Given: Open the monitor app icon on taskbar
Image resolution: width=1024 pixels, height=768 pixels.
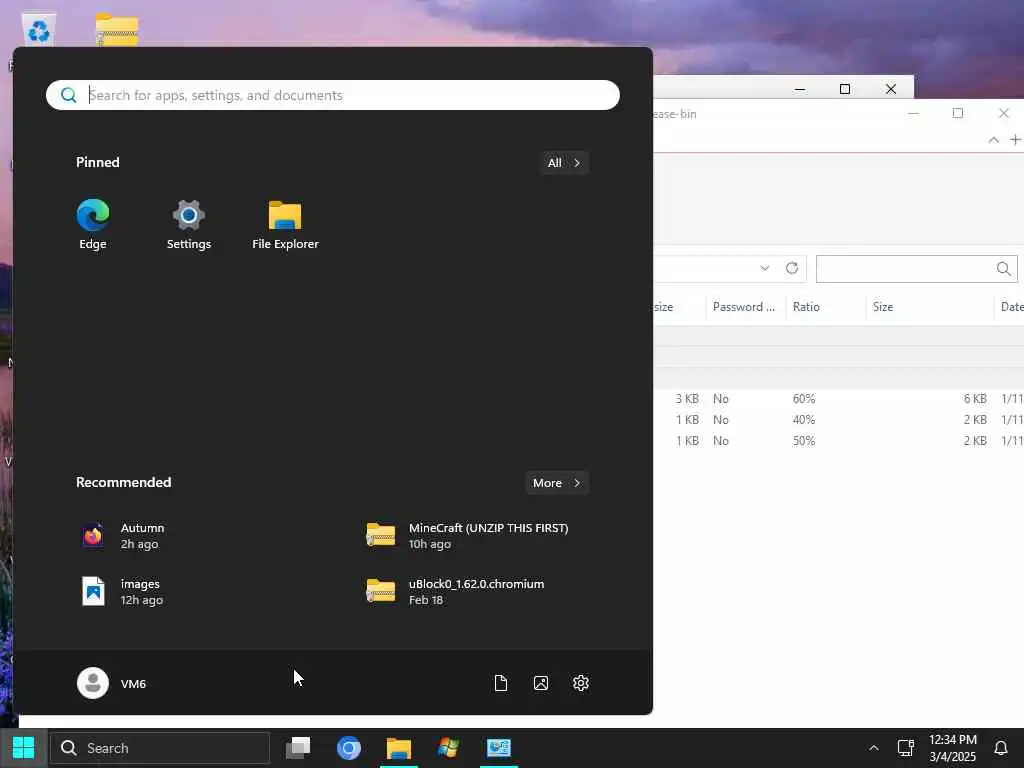Looking at the screenshot, I should [499, 748].
